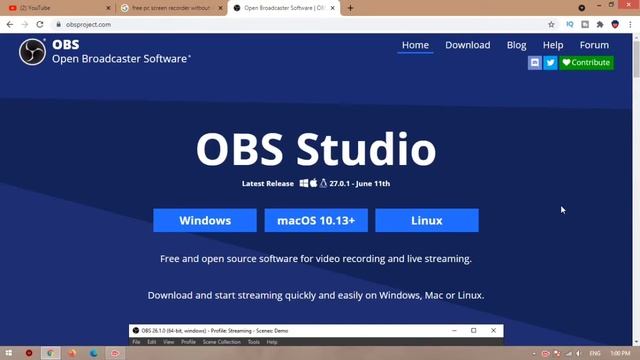Open Scene Collection menu in OBS preview image
This screenshot has width=640, height=360.
pos(222,342)
